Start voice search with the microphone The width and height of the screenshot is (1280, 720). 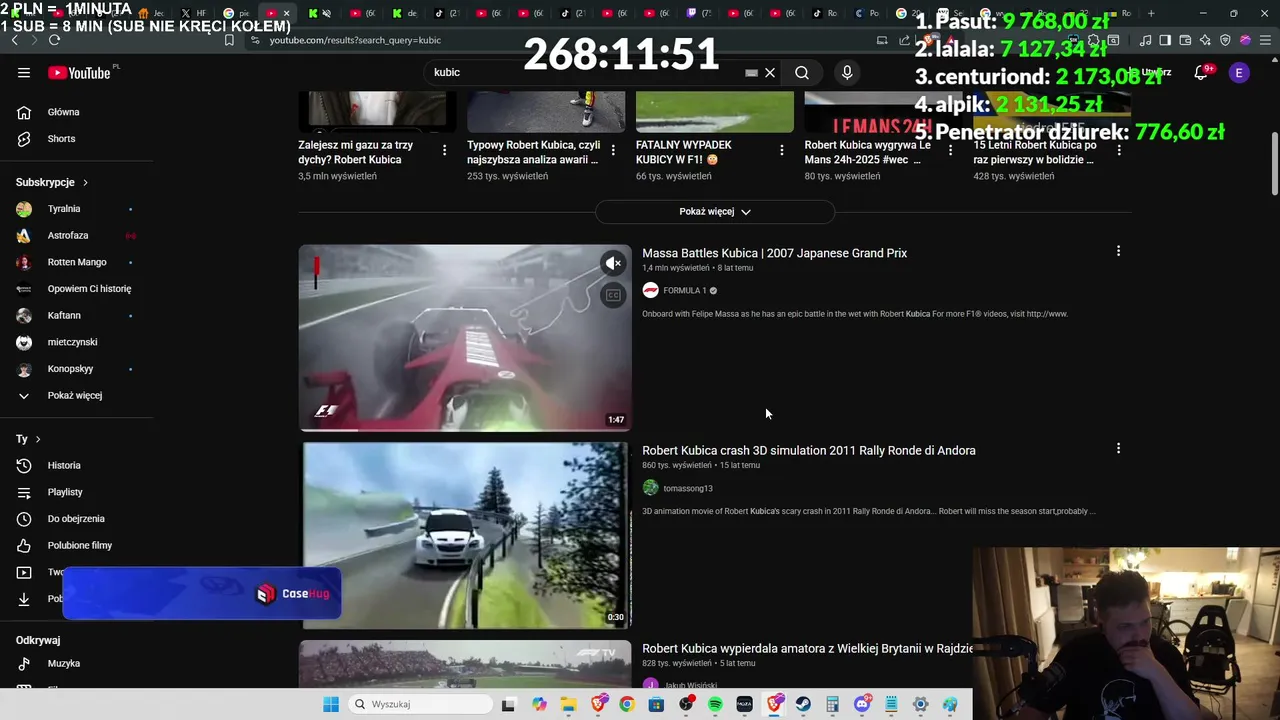coord(847,72)
